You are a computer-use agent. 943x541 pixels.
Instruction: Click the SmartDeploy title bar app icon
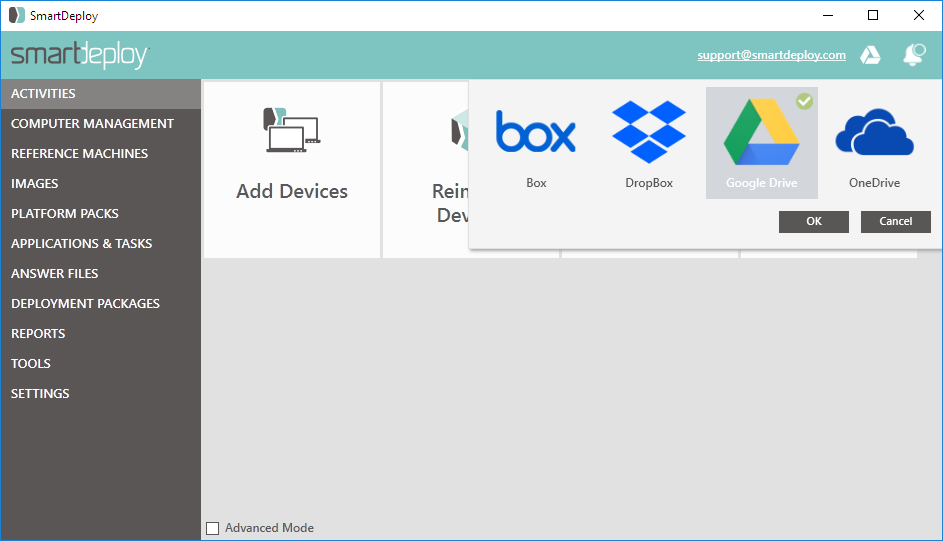click(17, 15)
